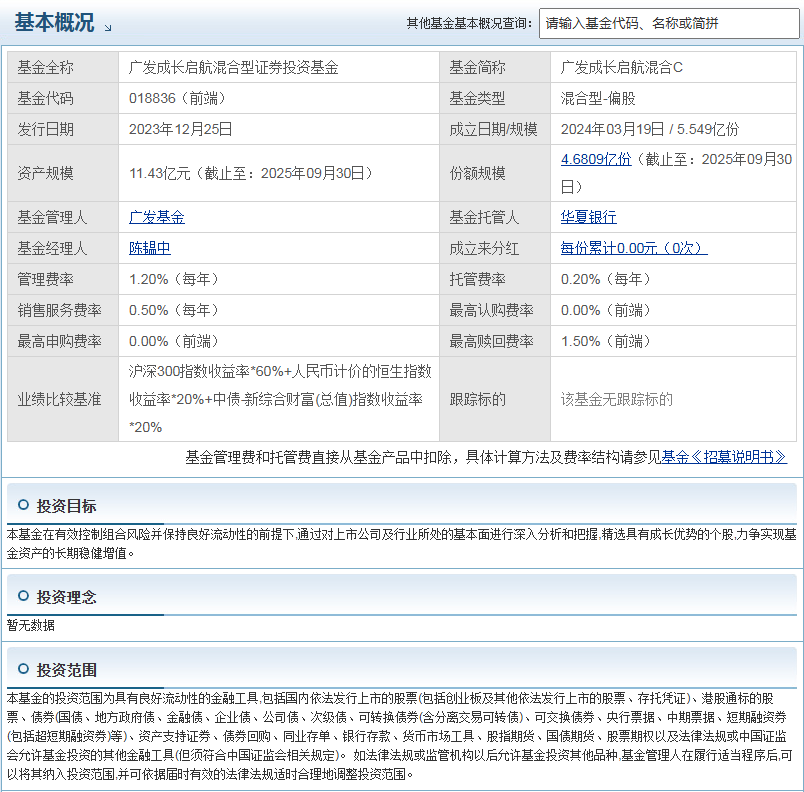The image size is (804, 792).
Task: Select max subscription fee value beside 最高认购费率
Action: (606, 310)
